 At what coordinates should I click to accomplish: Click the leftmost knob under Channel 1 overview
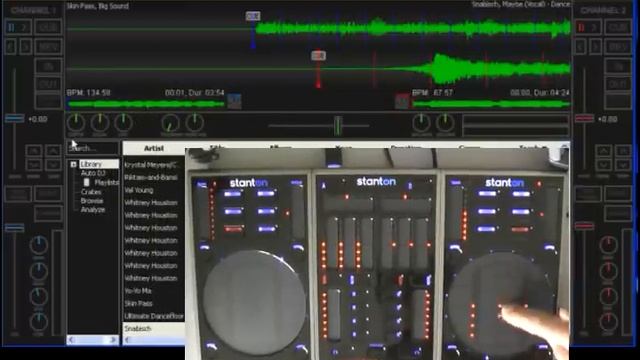point(76,123)
